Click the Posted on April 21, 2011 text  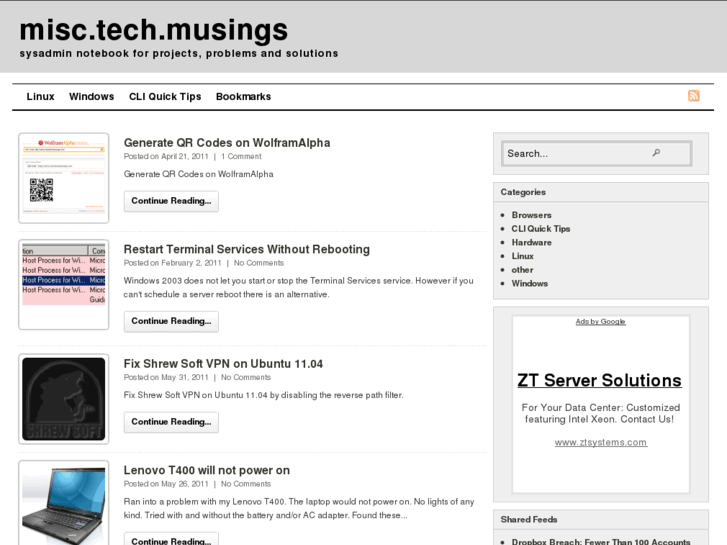click(166, 156)
